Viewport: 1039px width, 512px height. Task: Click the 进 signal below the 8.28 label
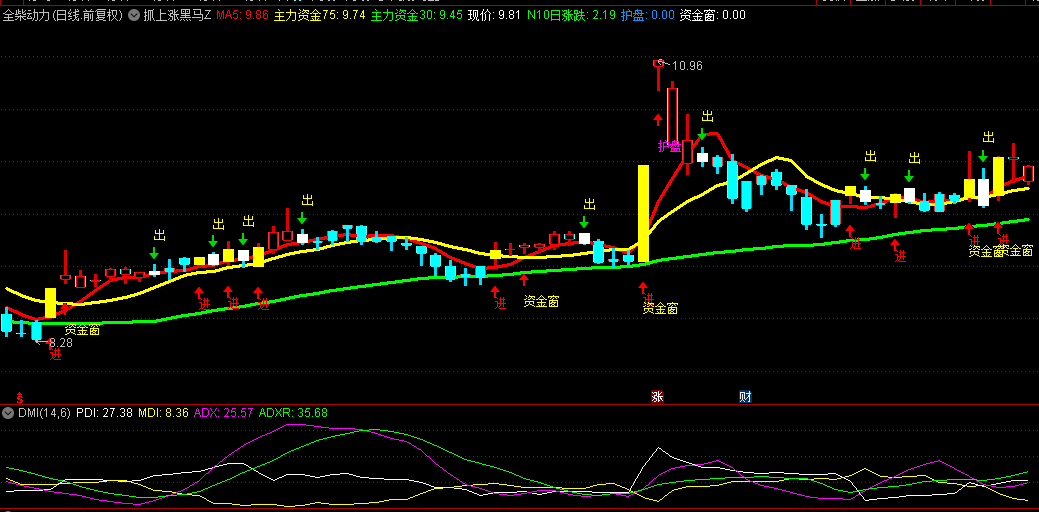(x=56, y=355)
